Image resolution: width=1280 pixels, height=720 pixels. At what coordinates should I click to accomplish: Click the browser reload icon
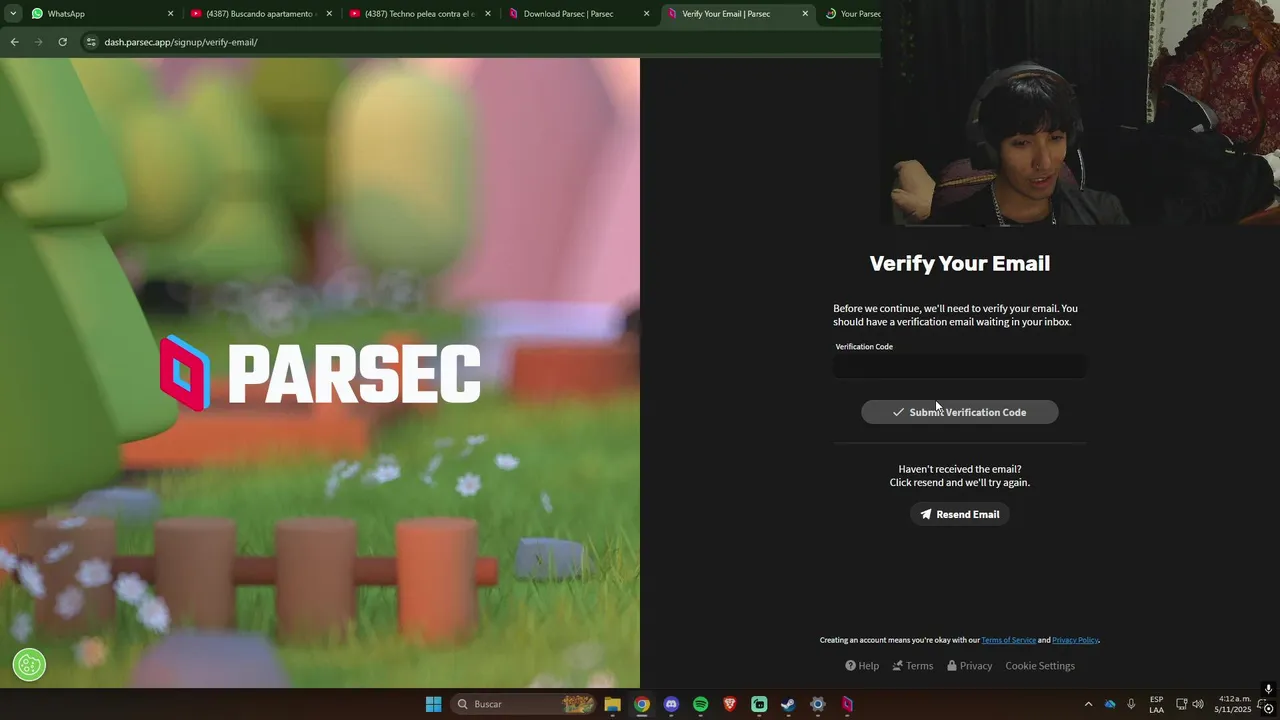click(x=62, y=42)
